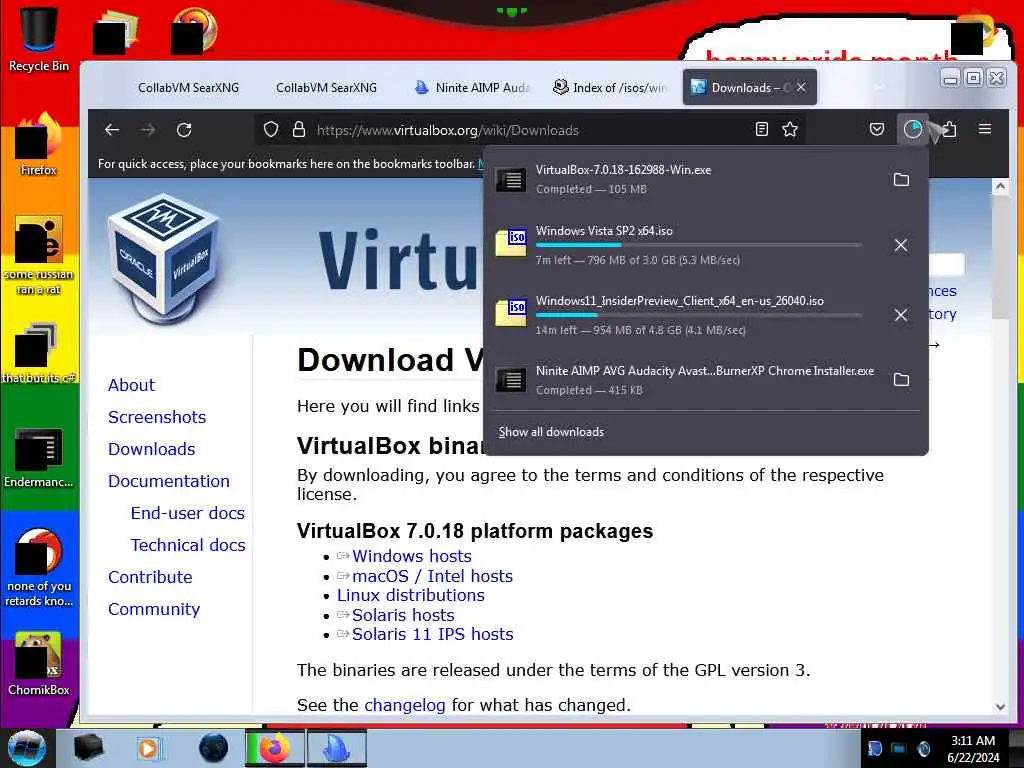Open End-user docs link
1024x768 pixels.
pyautogui.click(x=187, y=513)
